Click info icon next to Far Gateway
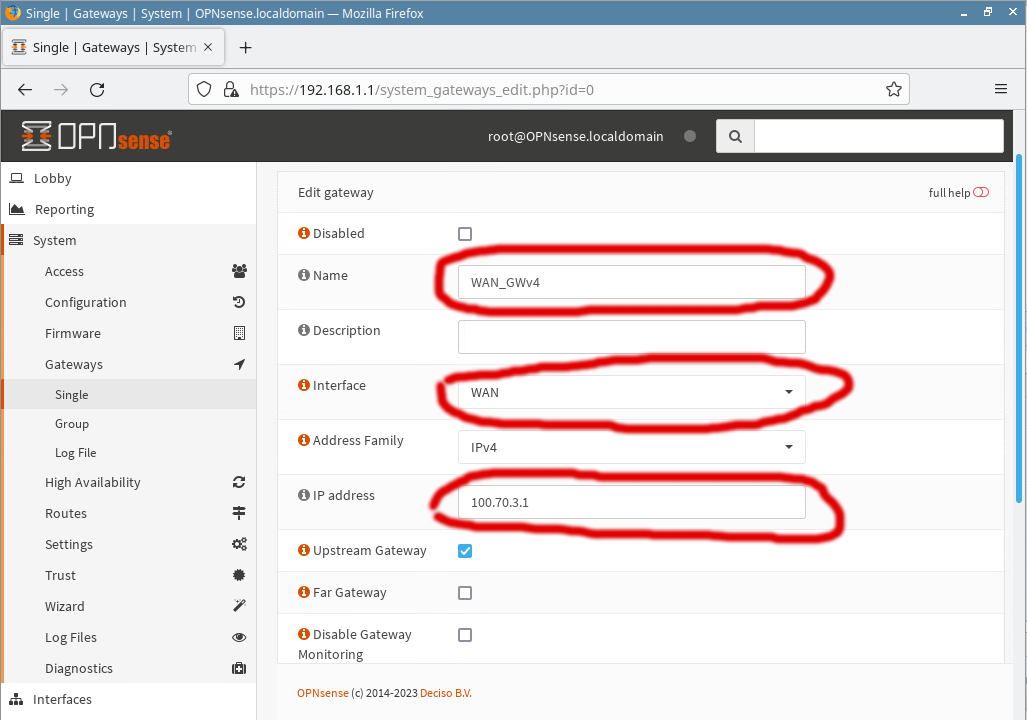1027x720 pixels. [x=304, y=592]
